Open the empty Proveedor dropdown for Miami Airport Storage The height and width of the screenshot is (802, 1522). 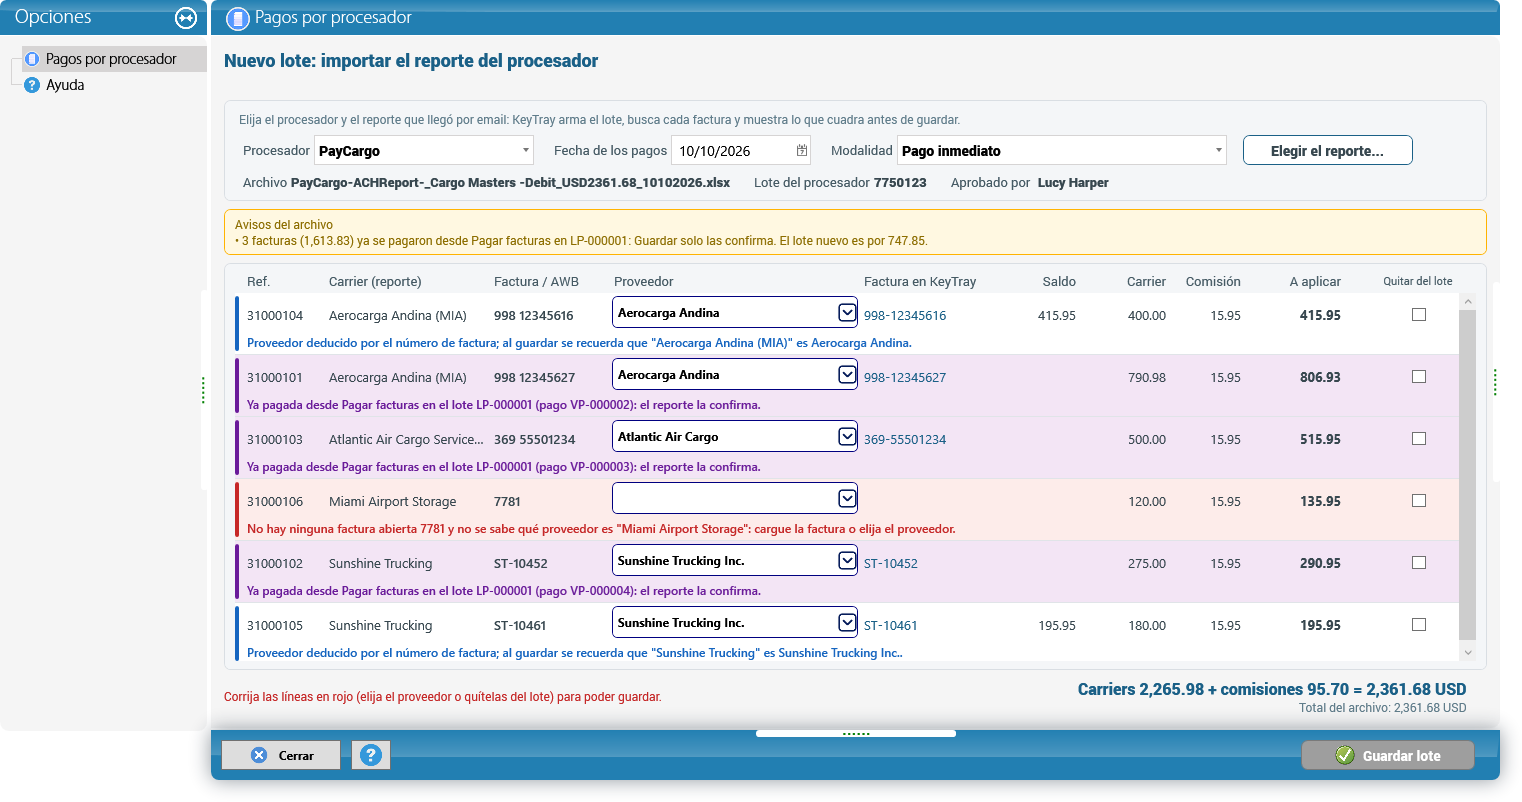[x=847, y=498]
